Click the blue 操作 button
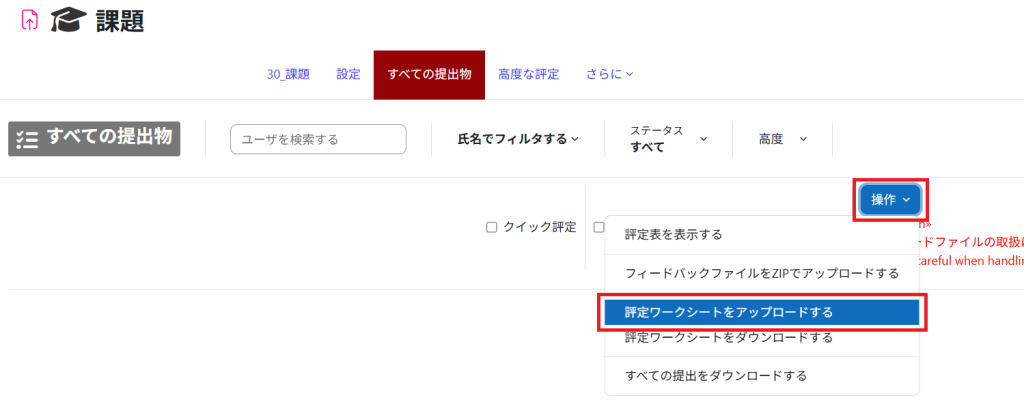The width and height of the screenshot is (1024, 400). pyautogui.click(x=891, y=201)
